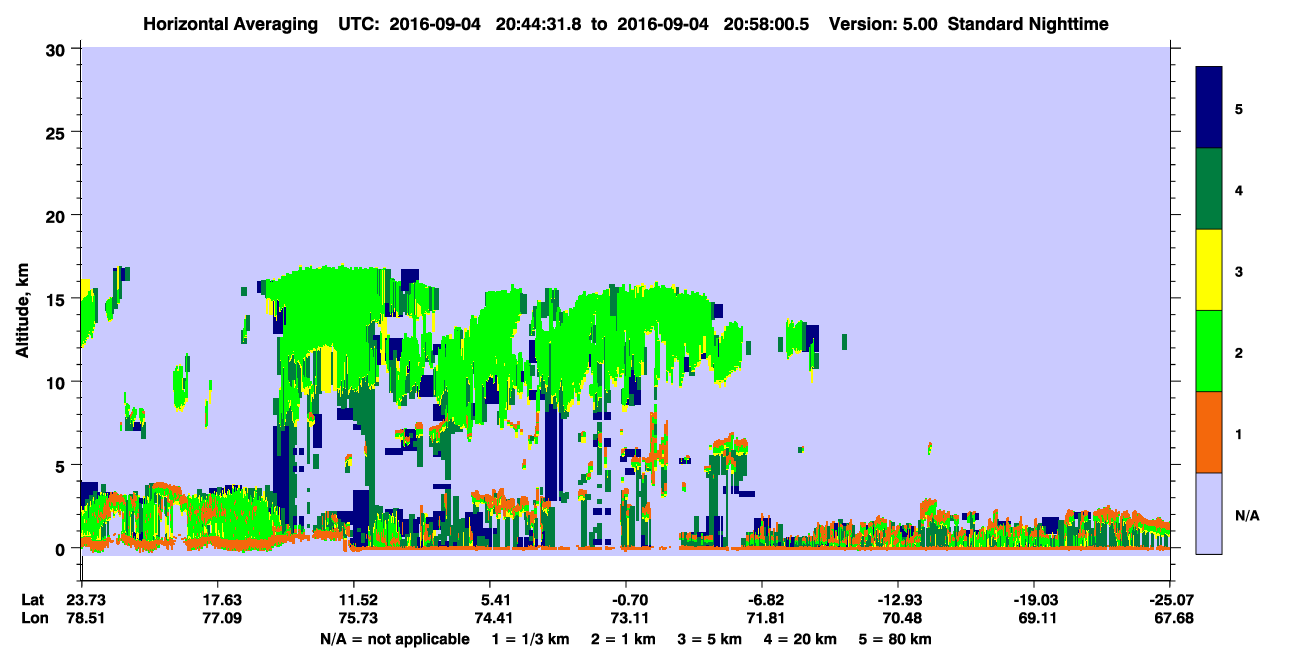Click the dark blue color swatch labeled 5
The height and width of the screenshot is (667, 1300).
1209,108
